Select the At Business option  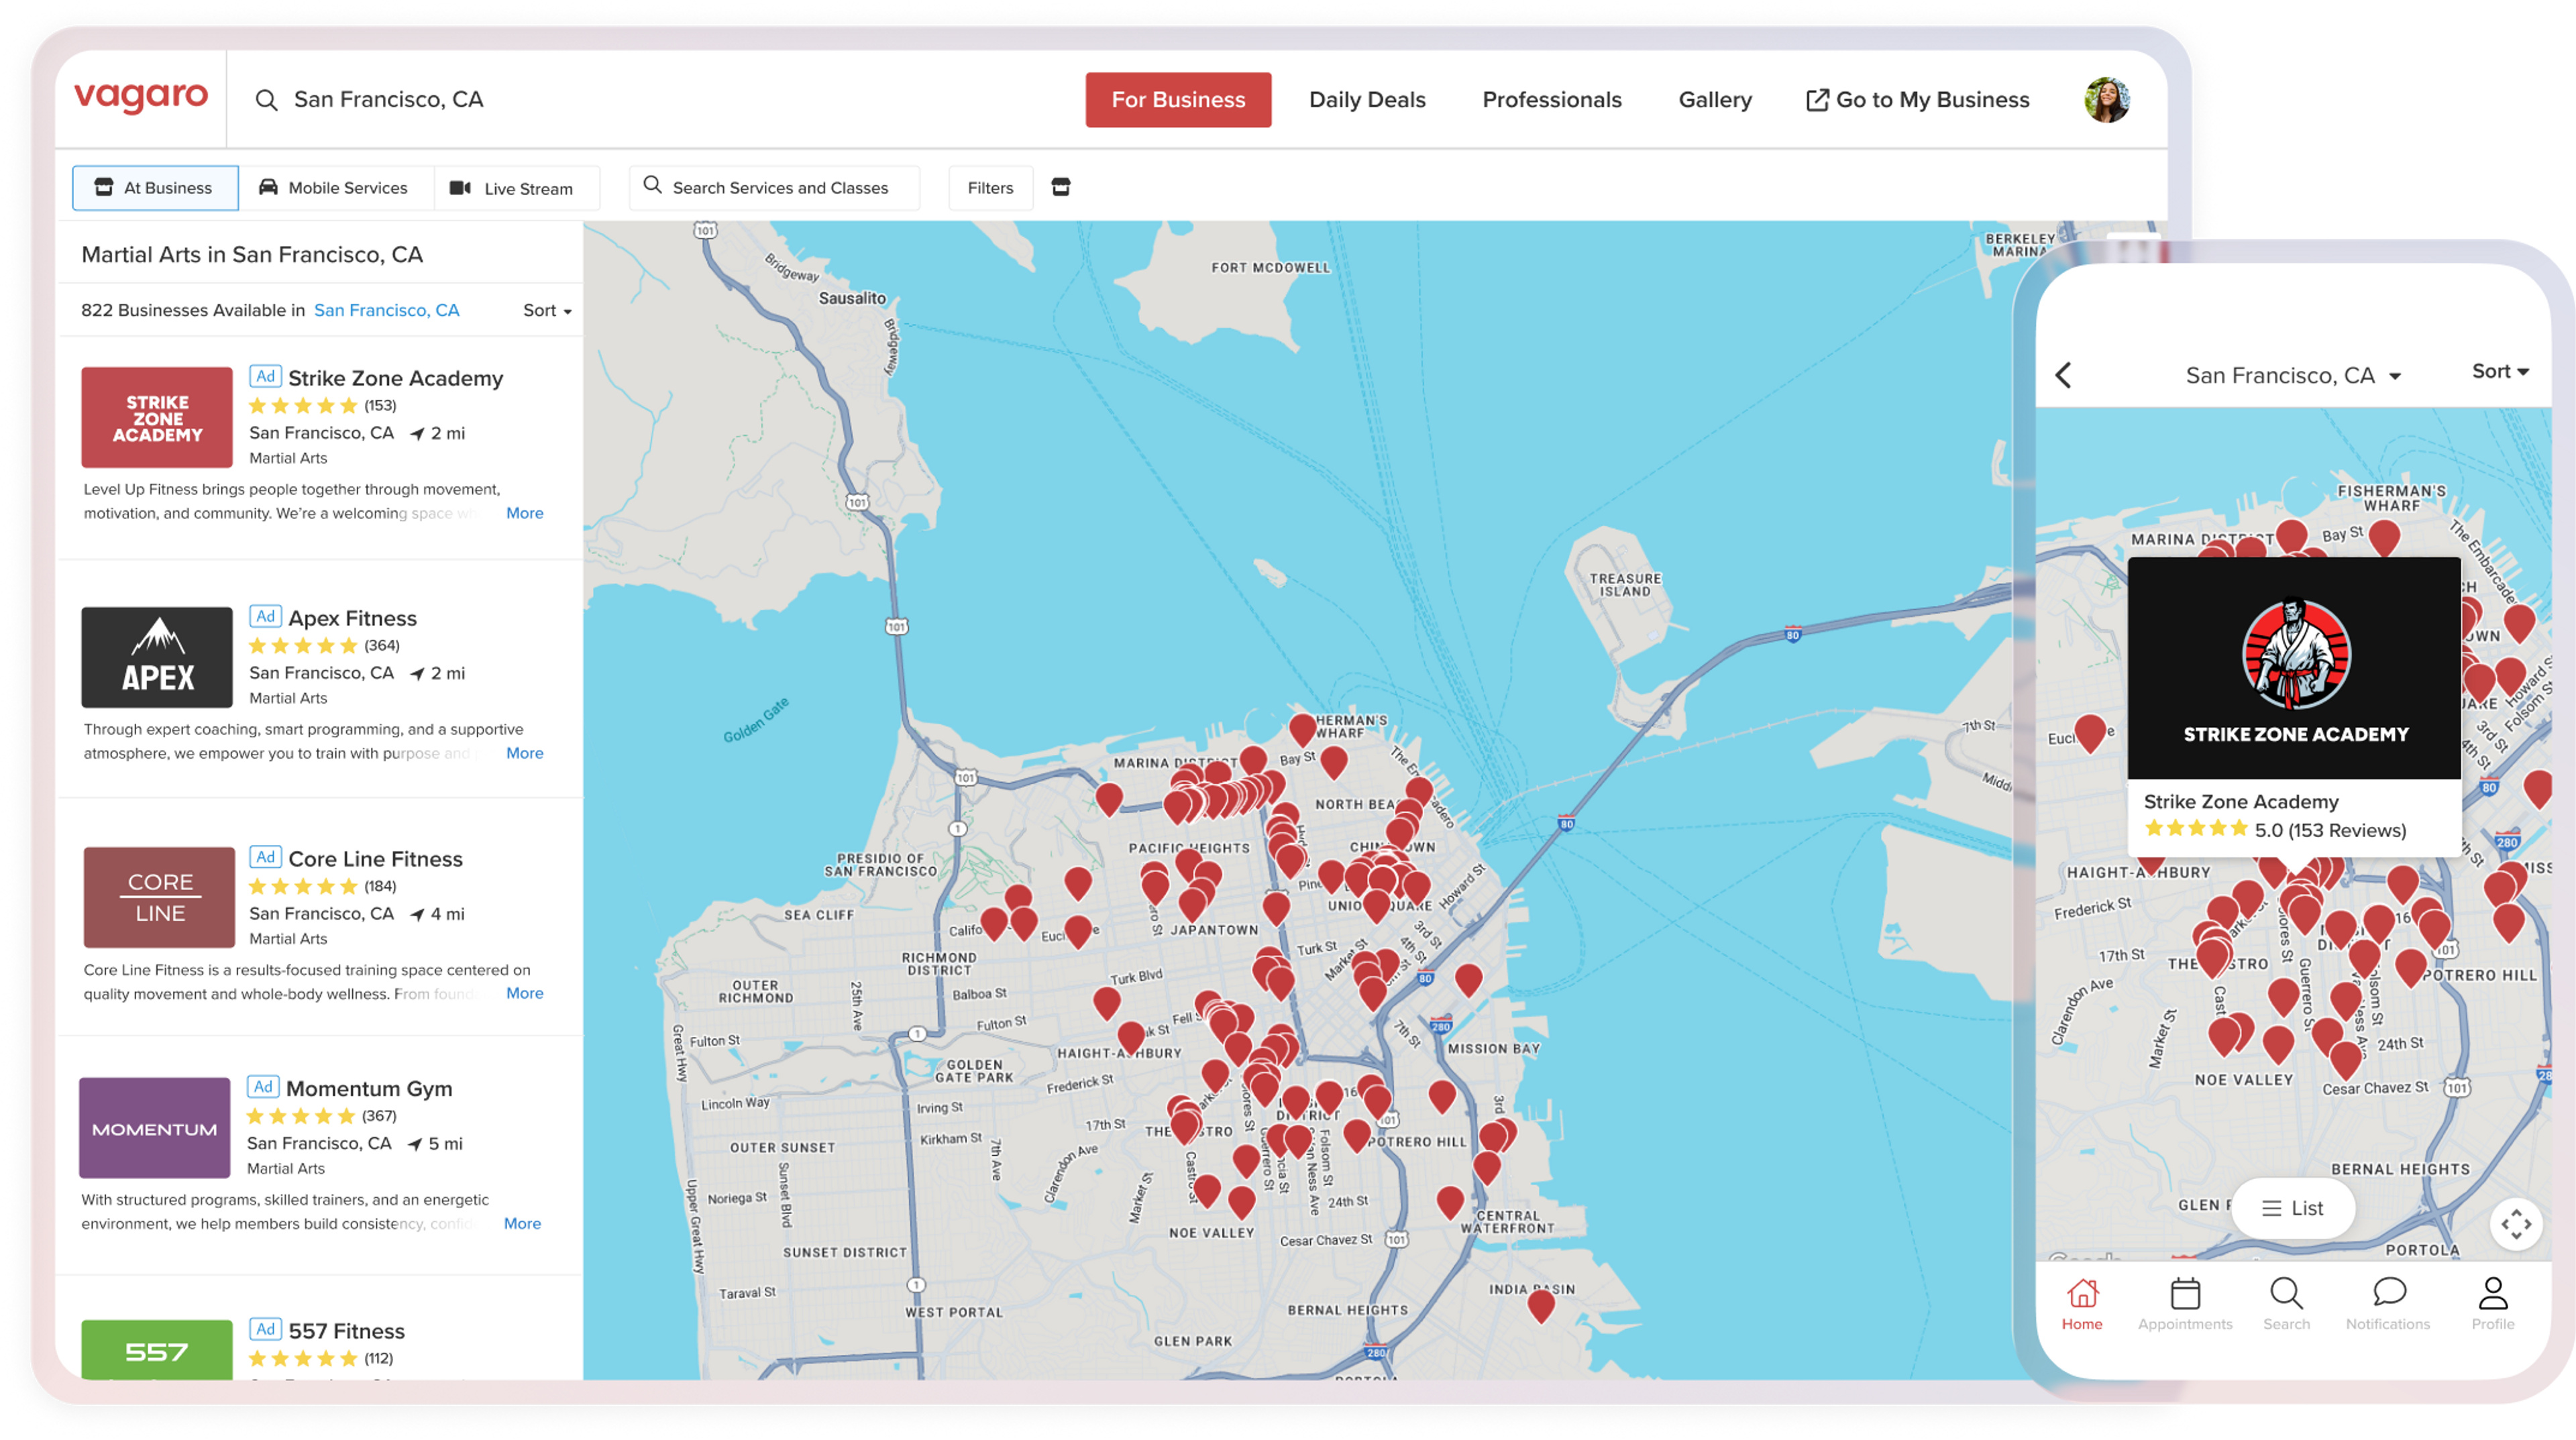(x=155, y=188)
